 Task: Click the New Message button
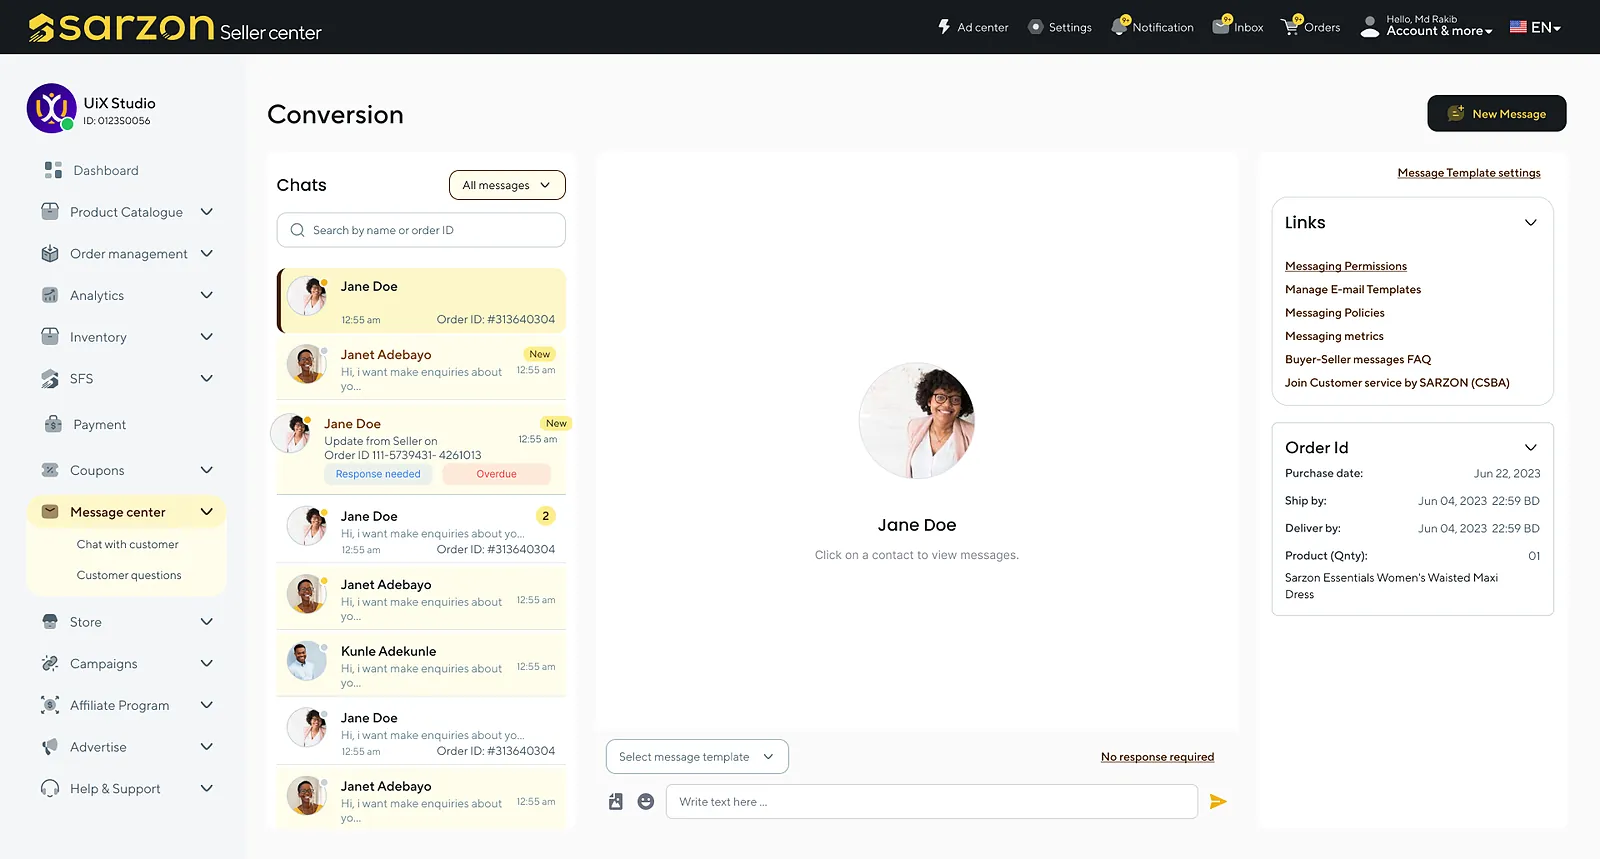point(1497,113)
